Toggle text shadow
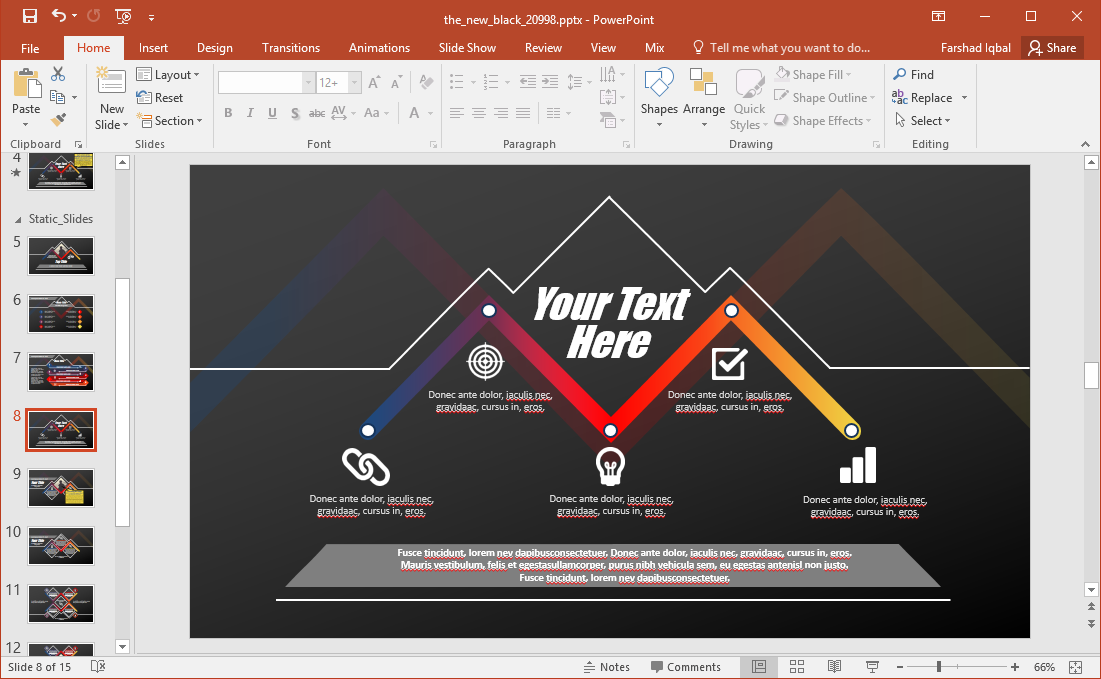The image size is (1101, 679). coord(295,113)
